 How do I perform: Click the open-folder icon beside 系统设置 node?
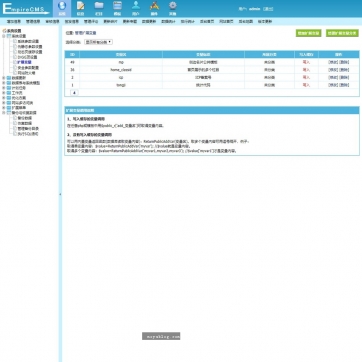point(9,36)
